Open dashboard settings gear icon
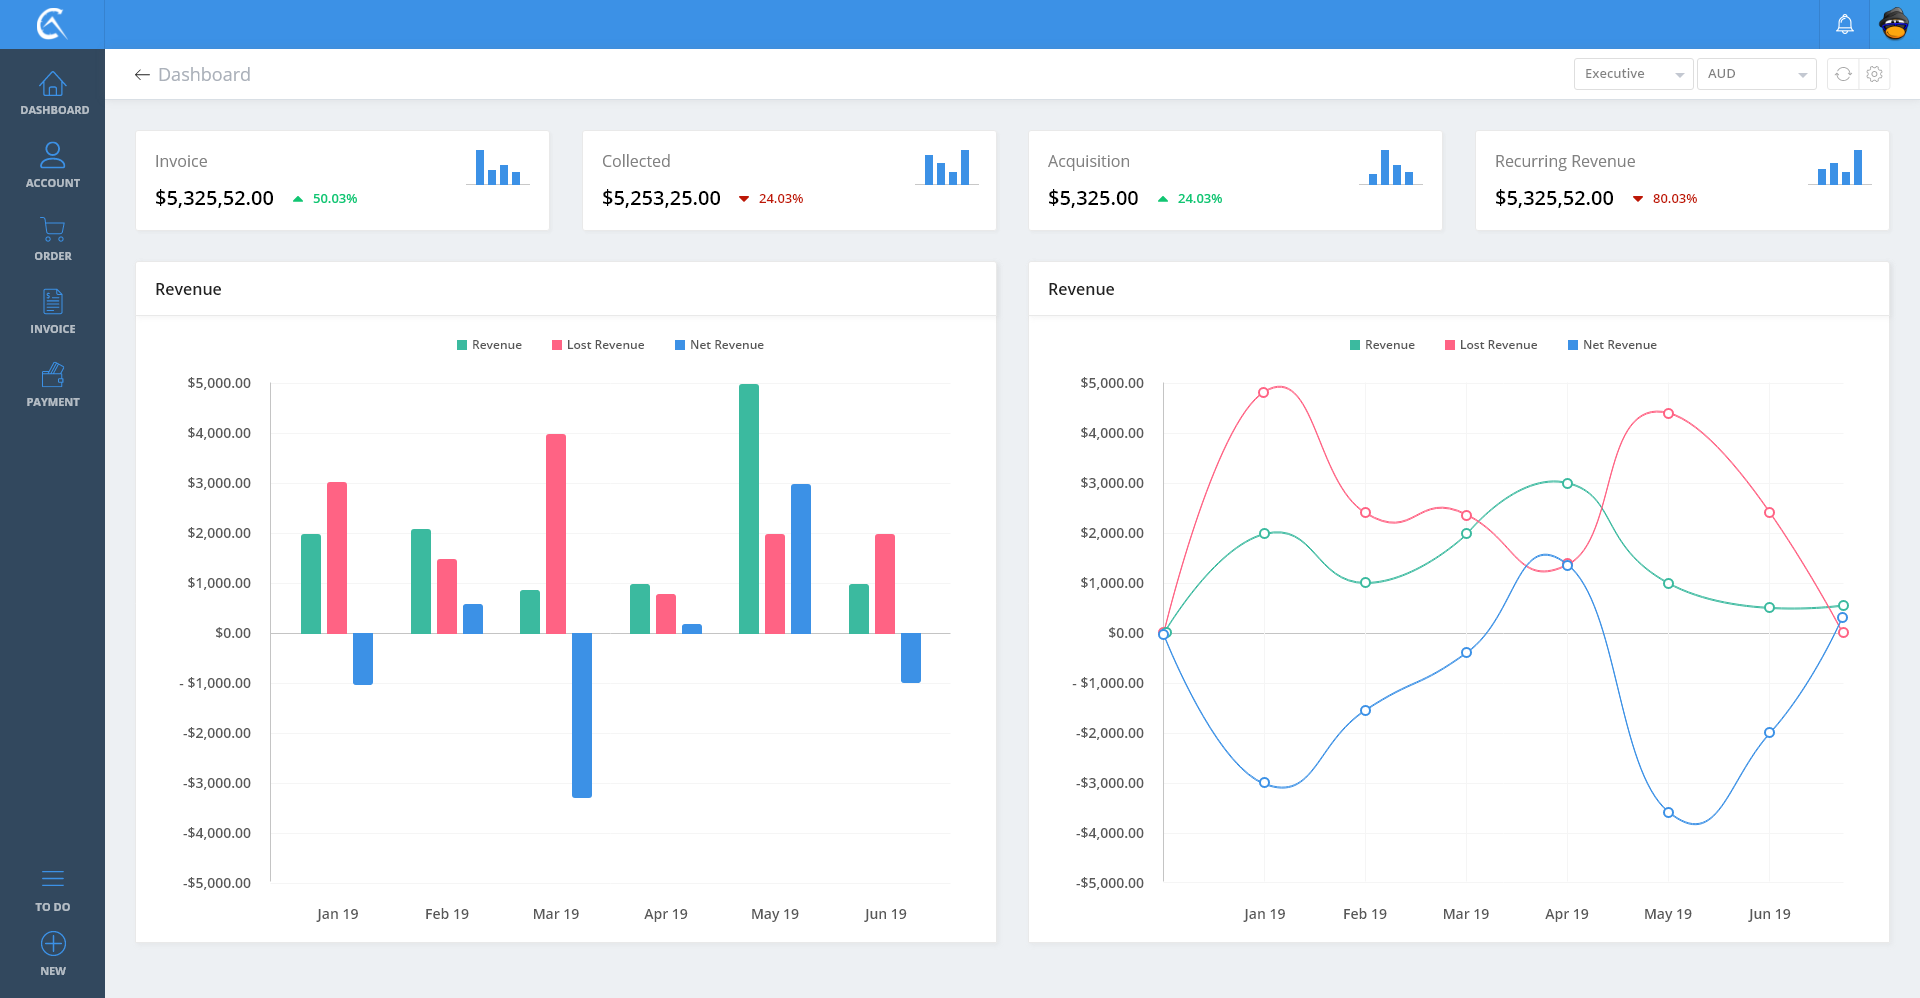Screen dimensions: 1920x998 (1875, 74)
